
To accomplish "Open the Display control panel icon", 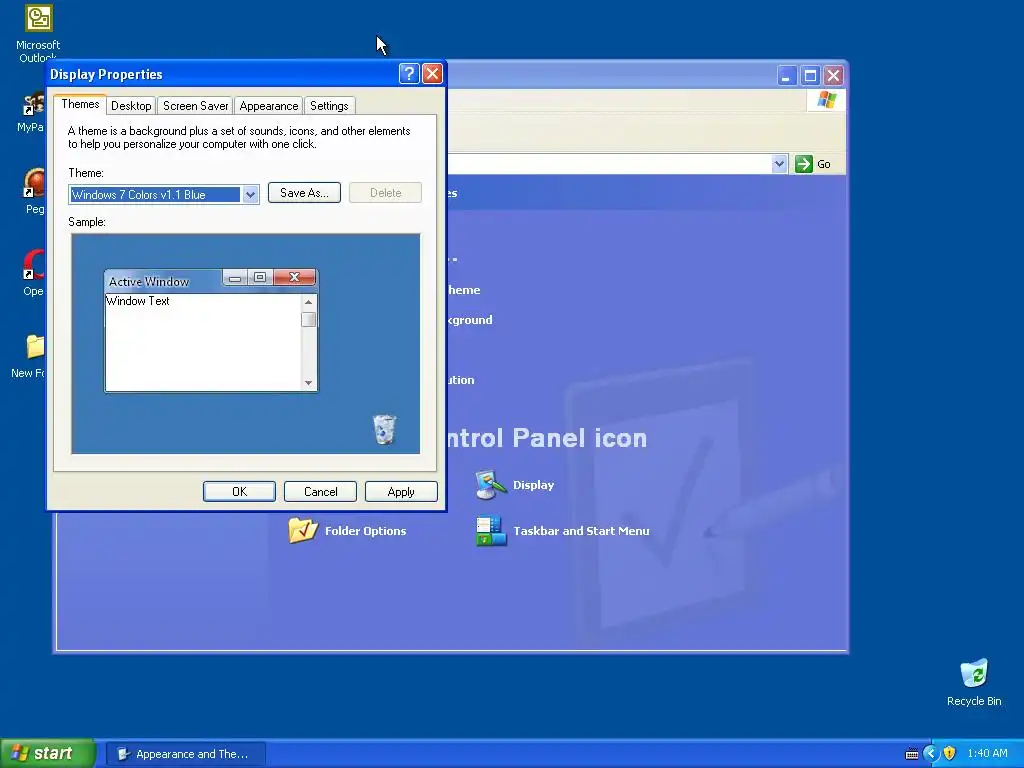I will 491,485.
